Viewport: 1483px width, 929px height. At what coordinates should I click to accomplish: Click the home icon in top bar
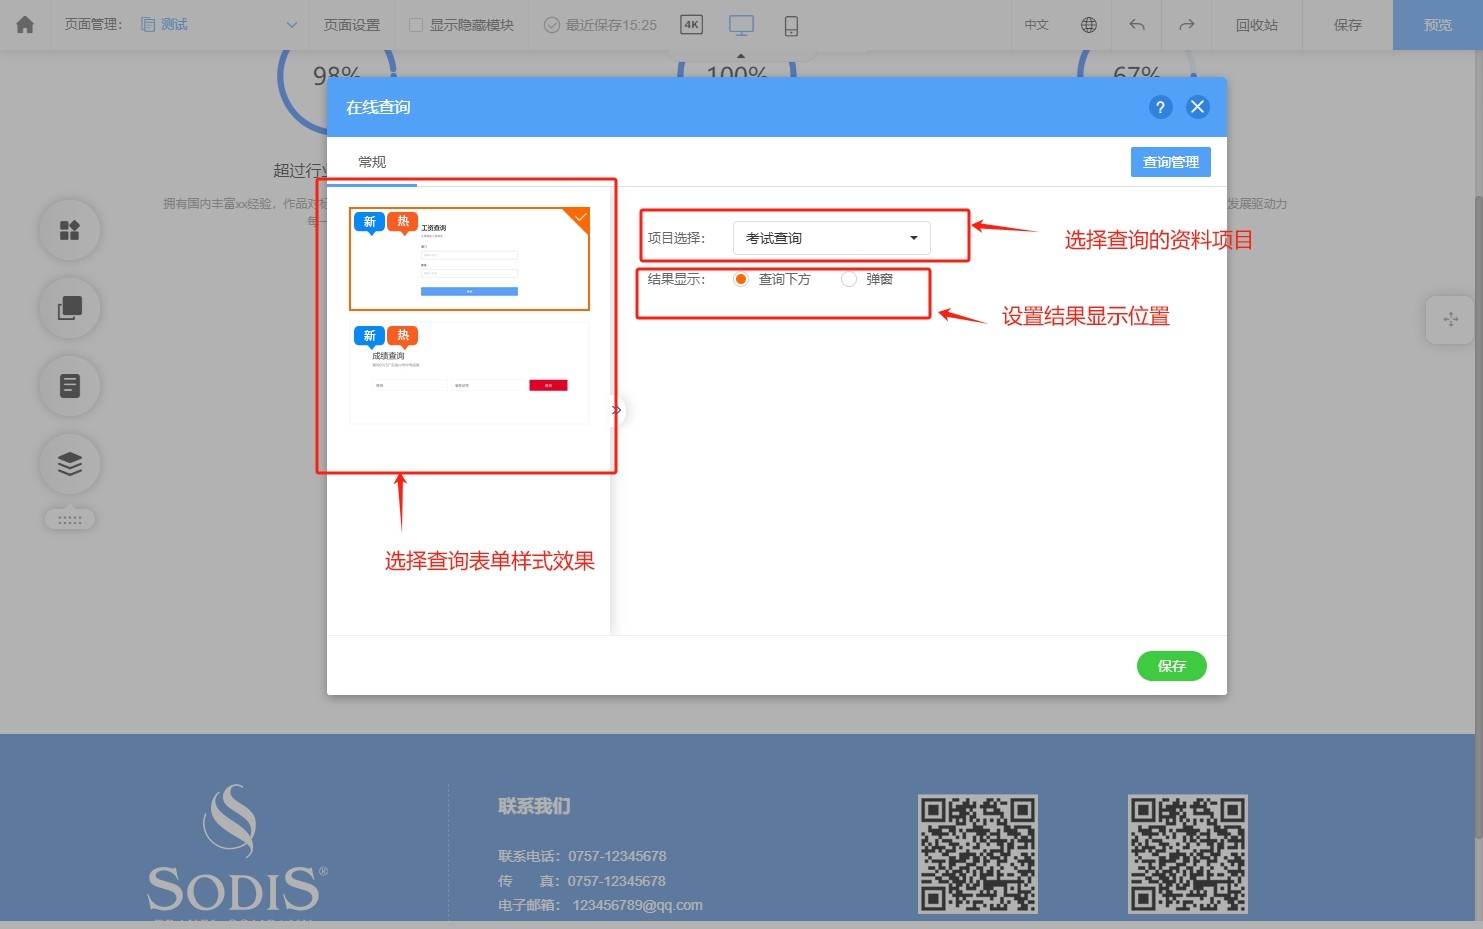click(x=25, y=25)
